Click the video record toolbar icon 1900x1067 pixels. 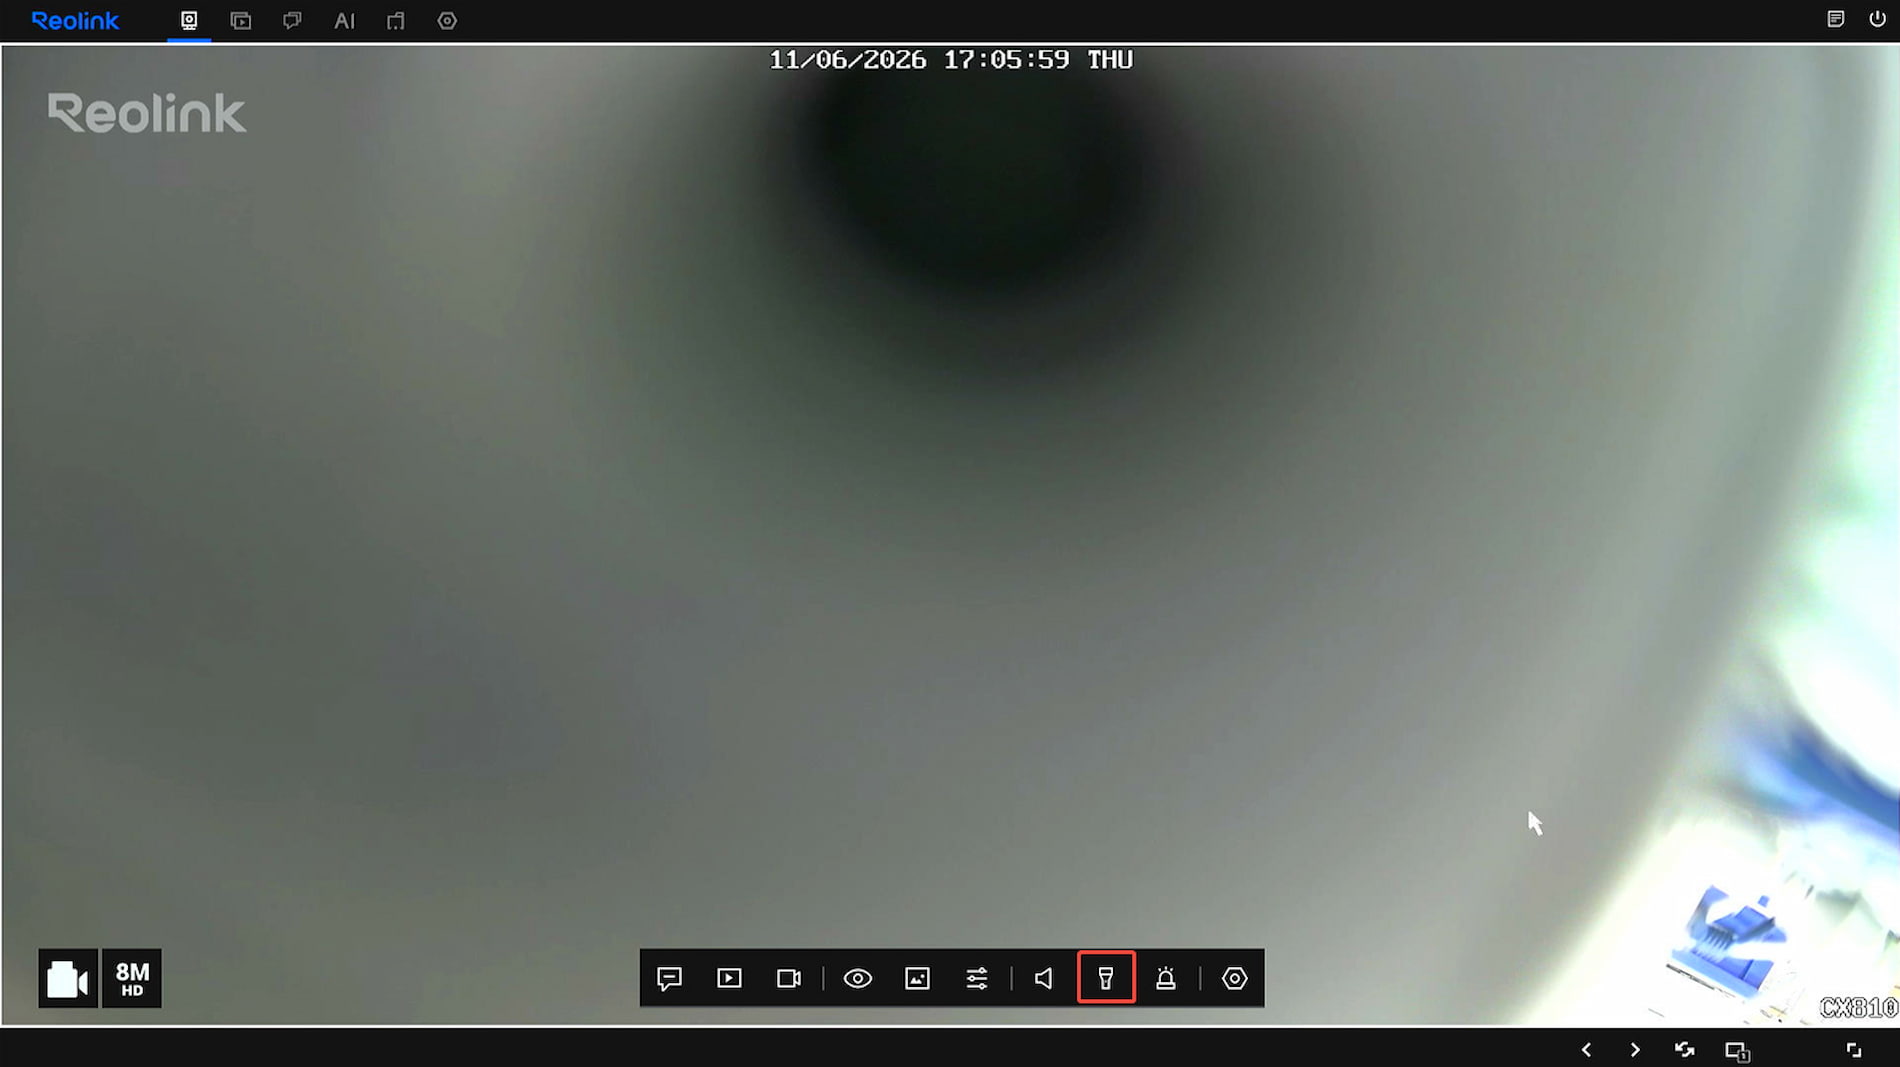click(x=789, y=978)
